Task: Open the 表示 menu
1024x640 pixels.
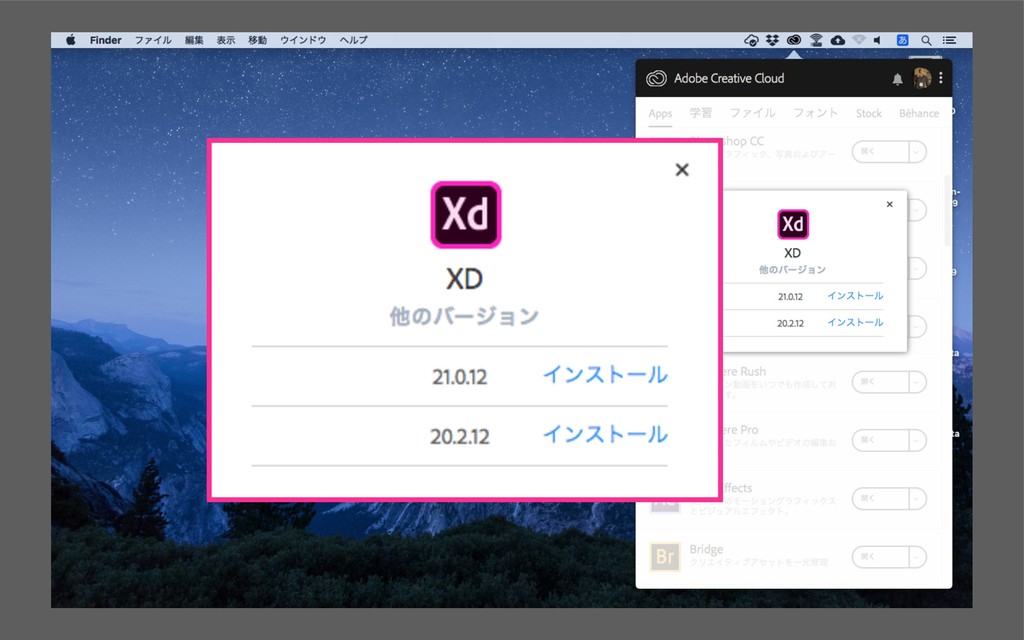Action: (x=226, y=40)
